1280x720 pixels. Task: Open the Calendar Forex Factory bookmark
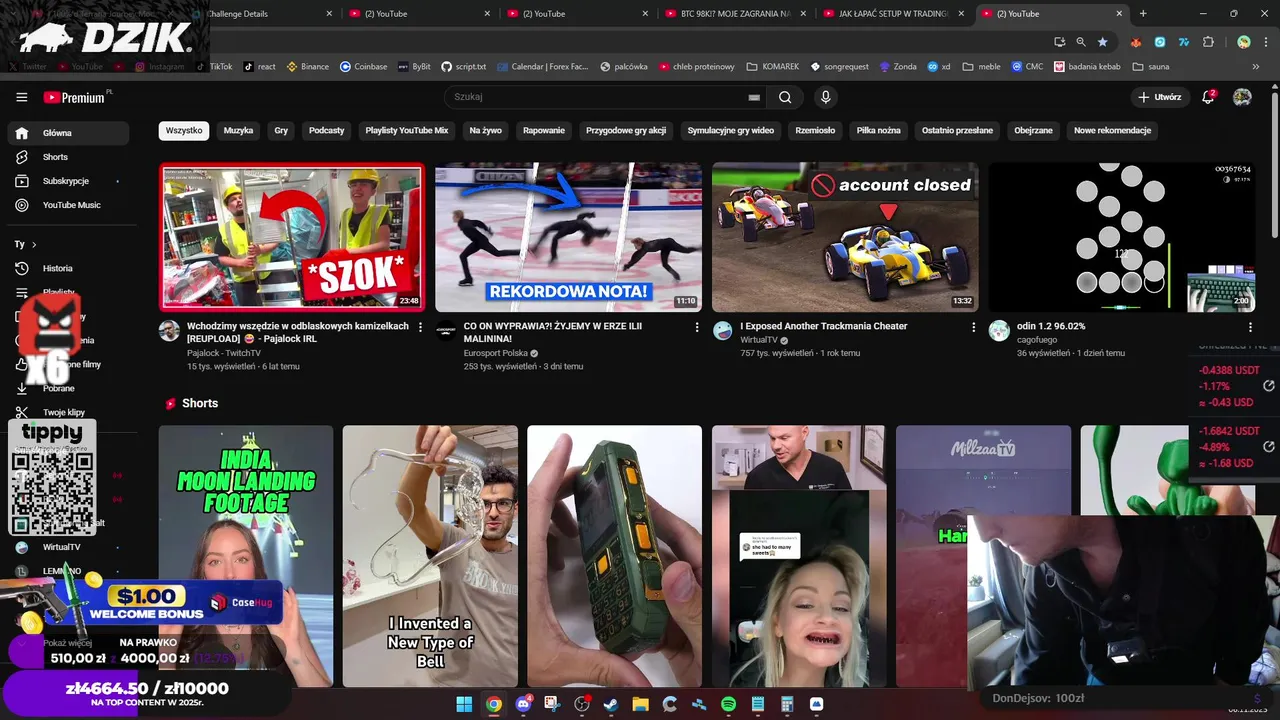tap(543, 67)
